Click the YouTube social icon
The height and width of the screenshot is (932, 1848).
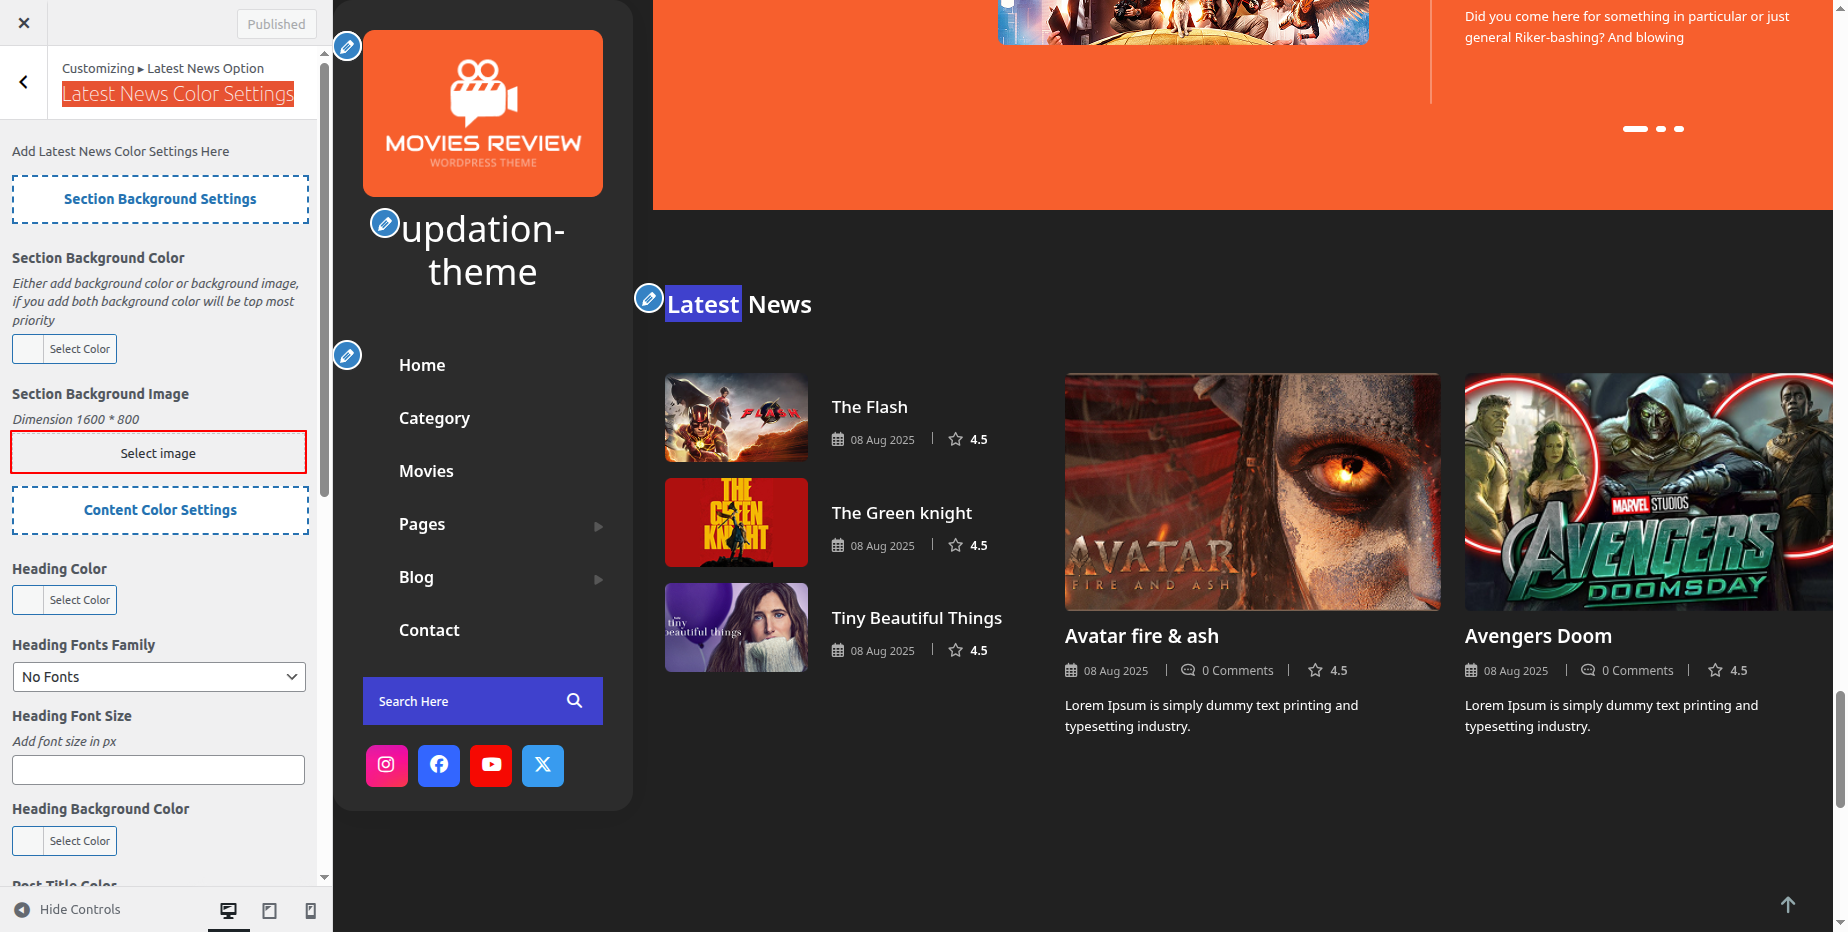491,765
